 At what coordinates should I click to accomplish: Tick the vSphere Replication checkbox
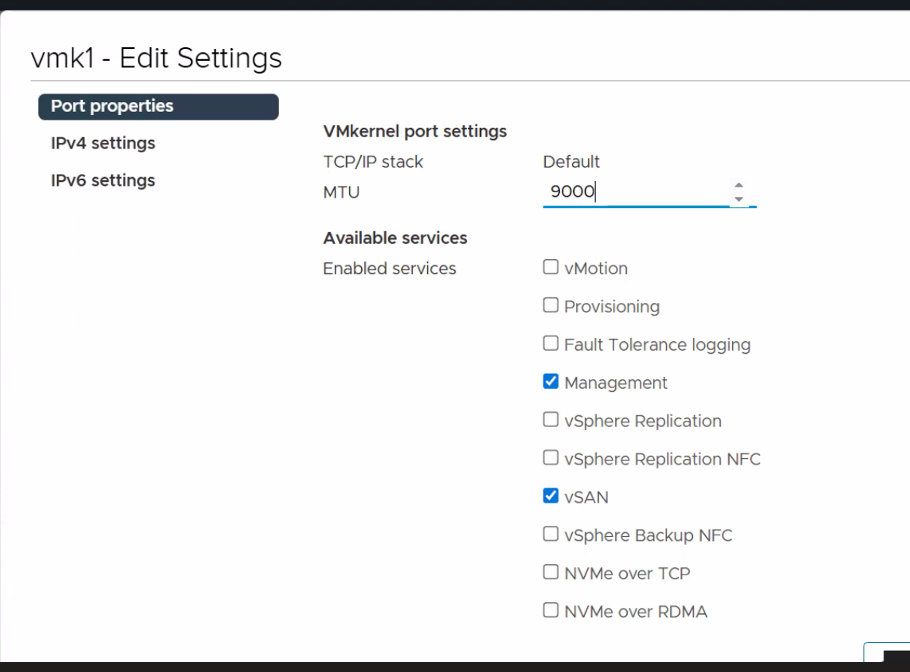pos(550,420)
